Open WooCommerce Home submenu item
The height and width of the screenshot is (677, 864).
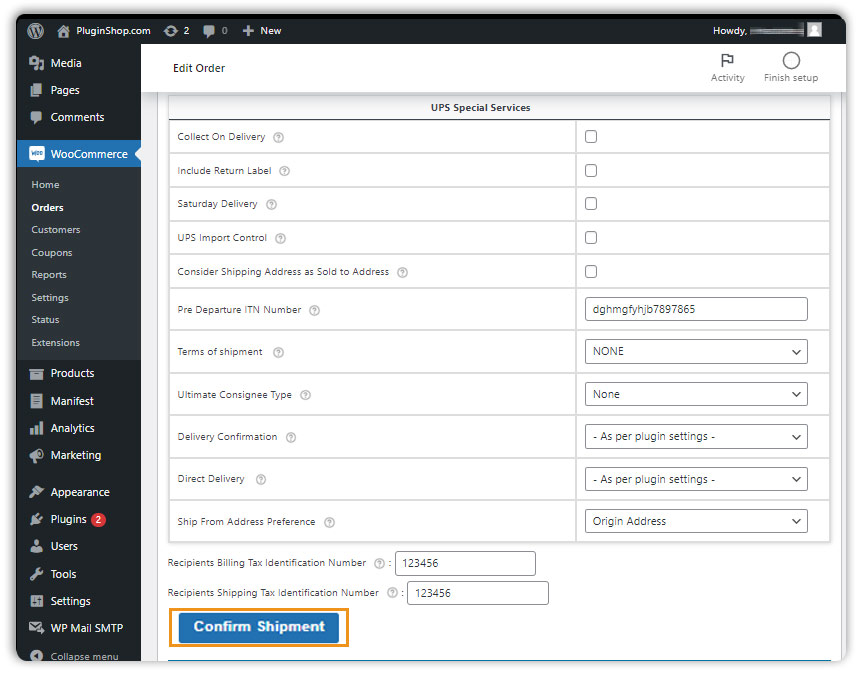[x=45, y=185]
